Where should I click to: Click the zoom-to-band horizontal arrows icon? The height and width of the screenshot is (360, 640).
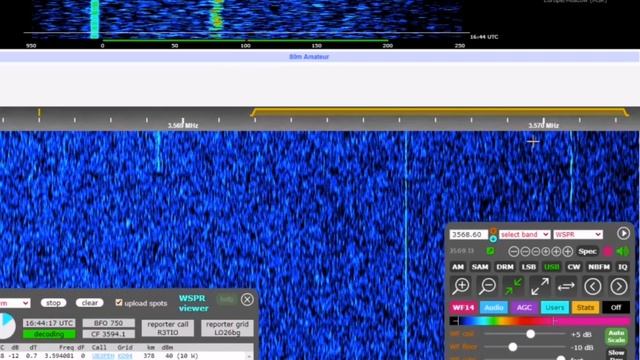point(566,287)
